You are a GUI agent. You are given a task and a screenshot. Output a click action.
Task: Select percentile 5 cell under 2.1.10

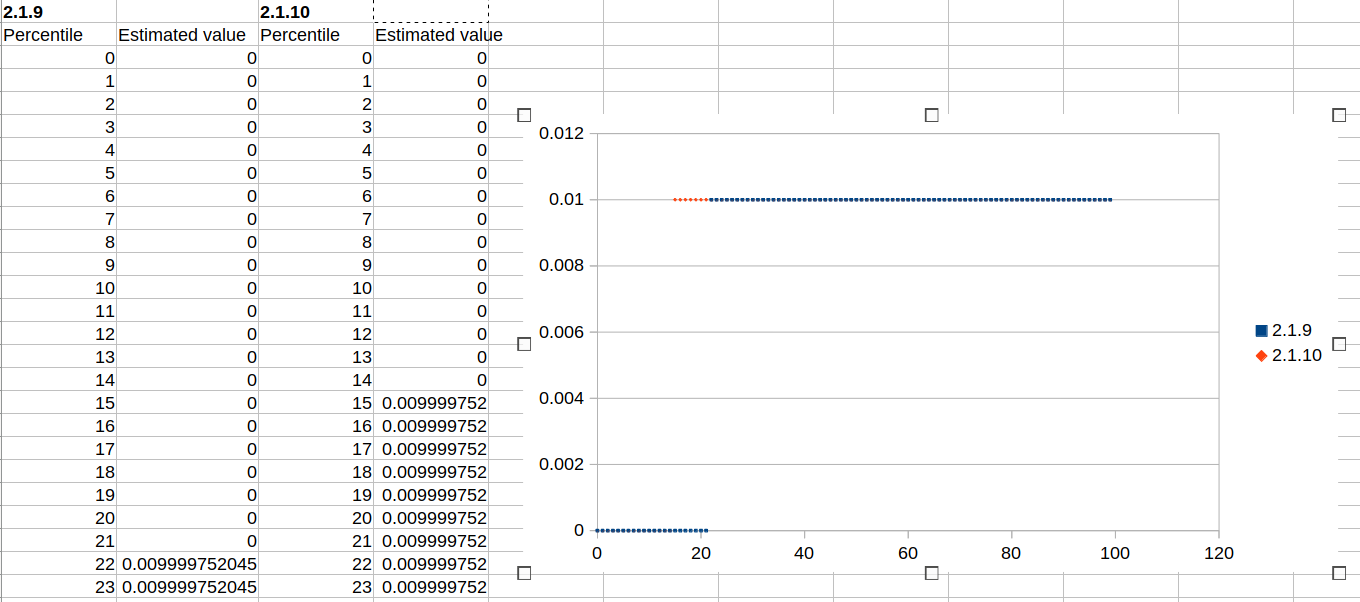point(315,173)
